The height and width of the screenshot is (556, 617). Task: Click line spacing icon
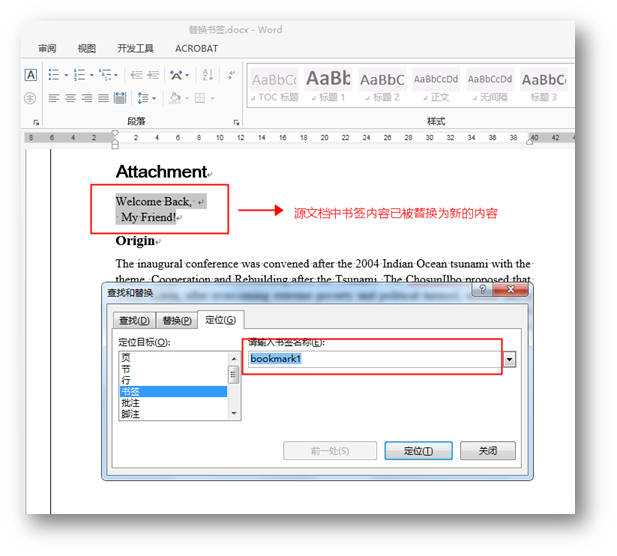(143, 98)
